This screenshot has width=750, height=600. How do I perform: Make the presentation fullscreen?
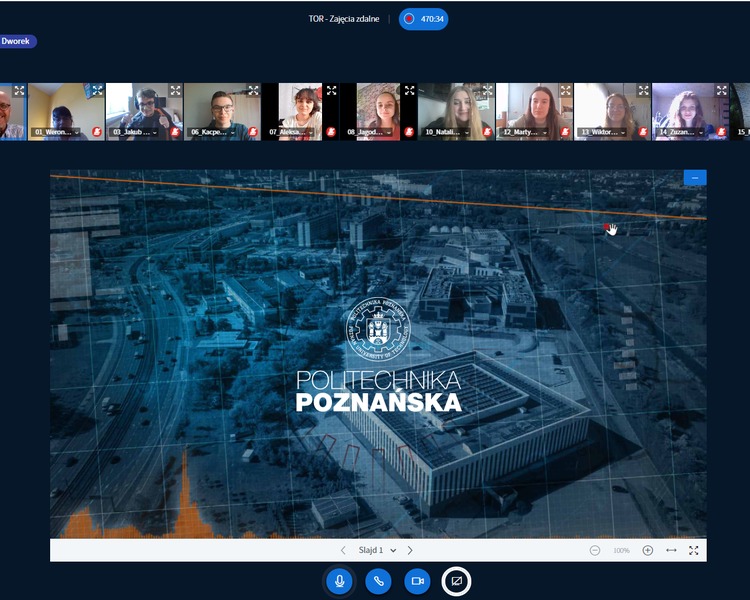click(694, 550)
